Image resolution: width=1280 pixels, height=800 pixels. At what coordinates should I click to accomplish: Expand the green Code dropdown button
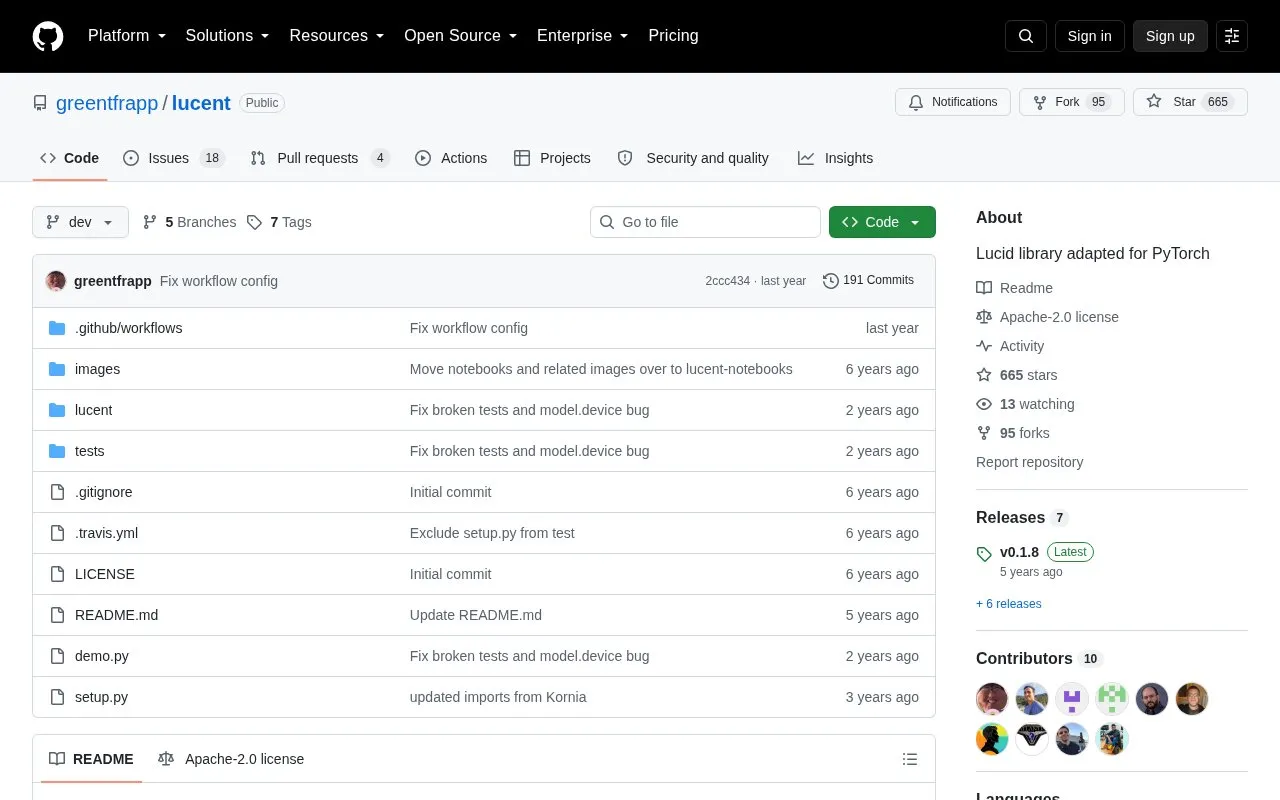pos(882,222)
